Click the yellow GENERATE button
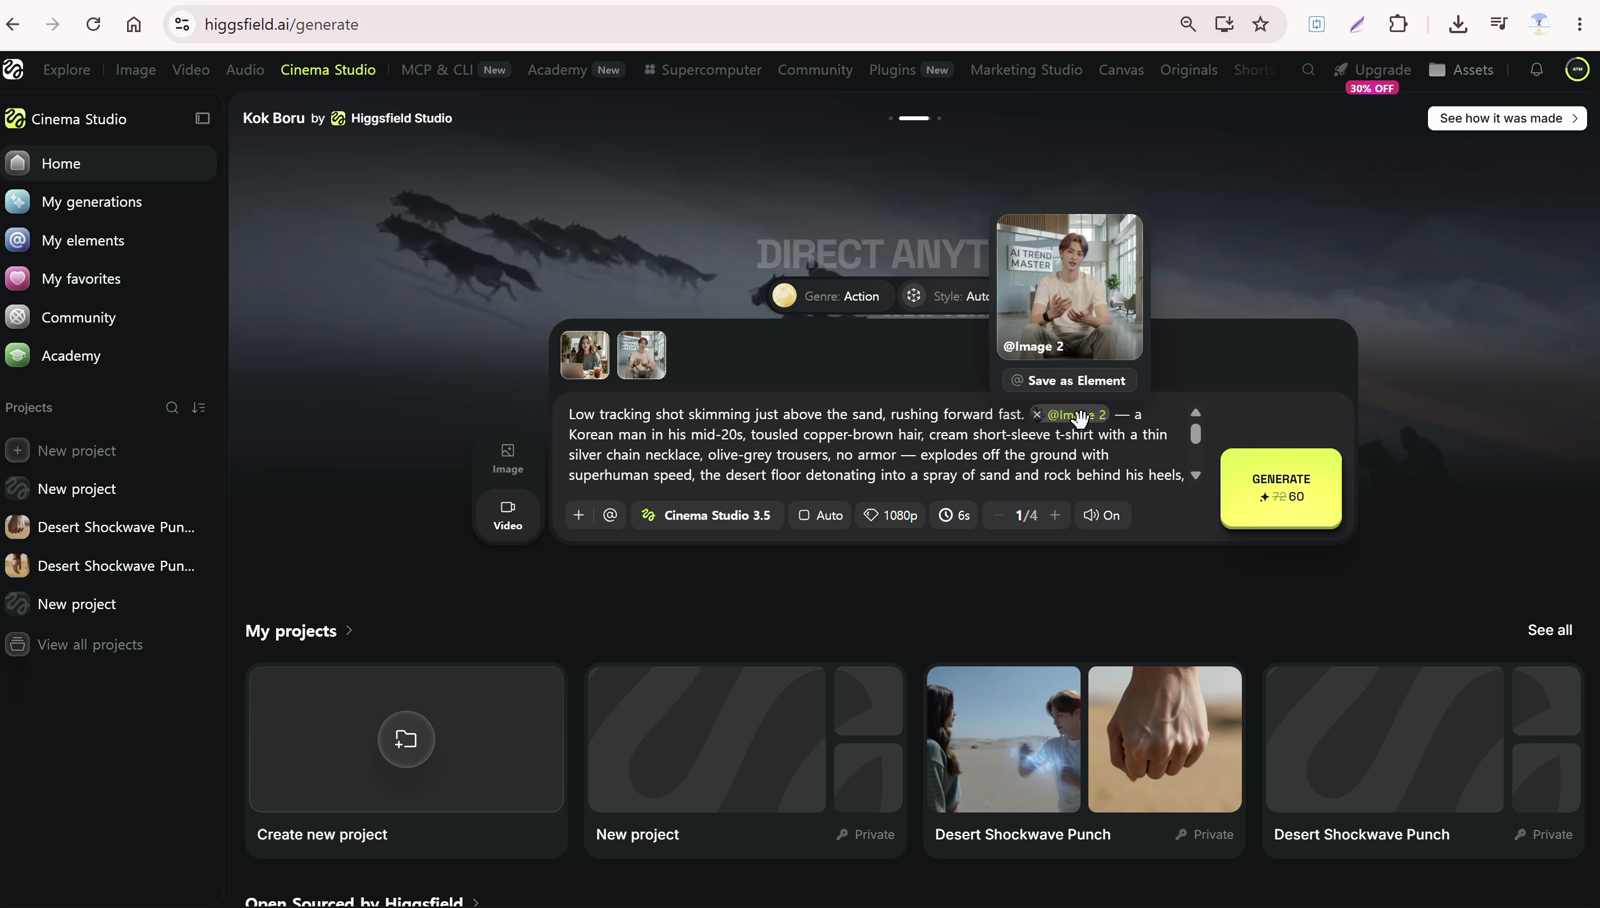 (x=1281, y=488)
